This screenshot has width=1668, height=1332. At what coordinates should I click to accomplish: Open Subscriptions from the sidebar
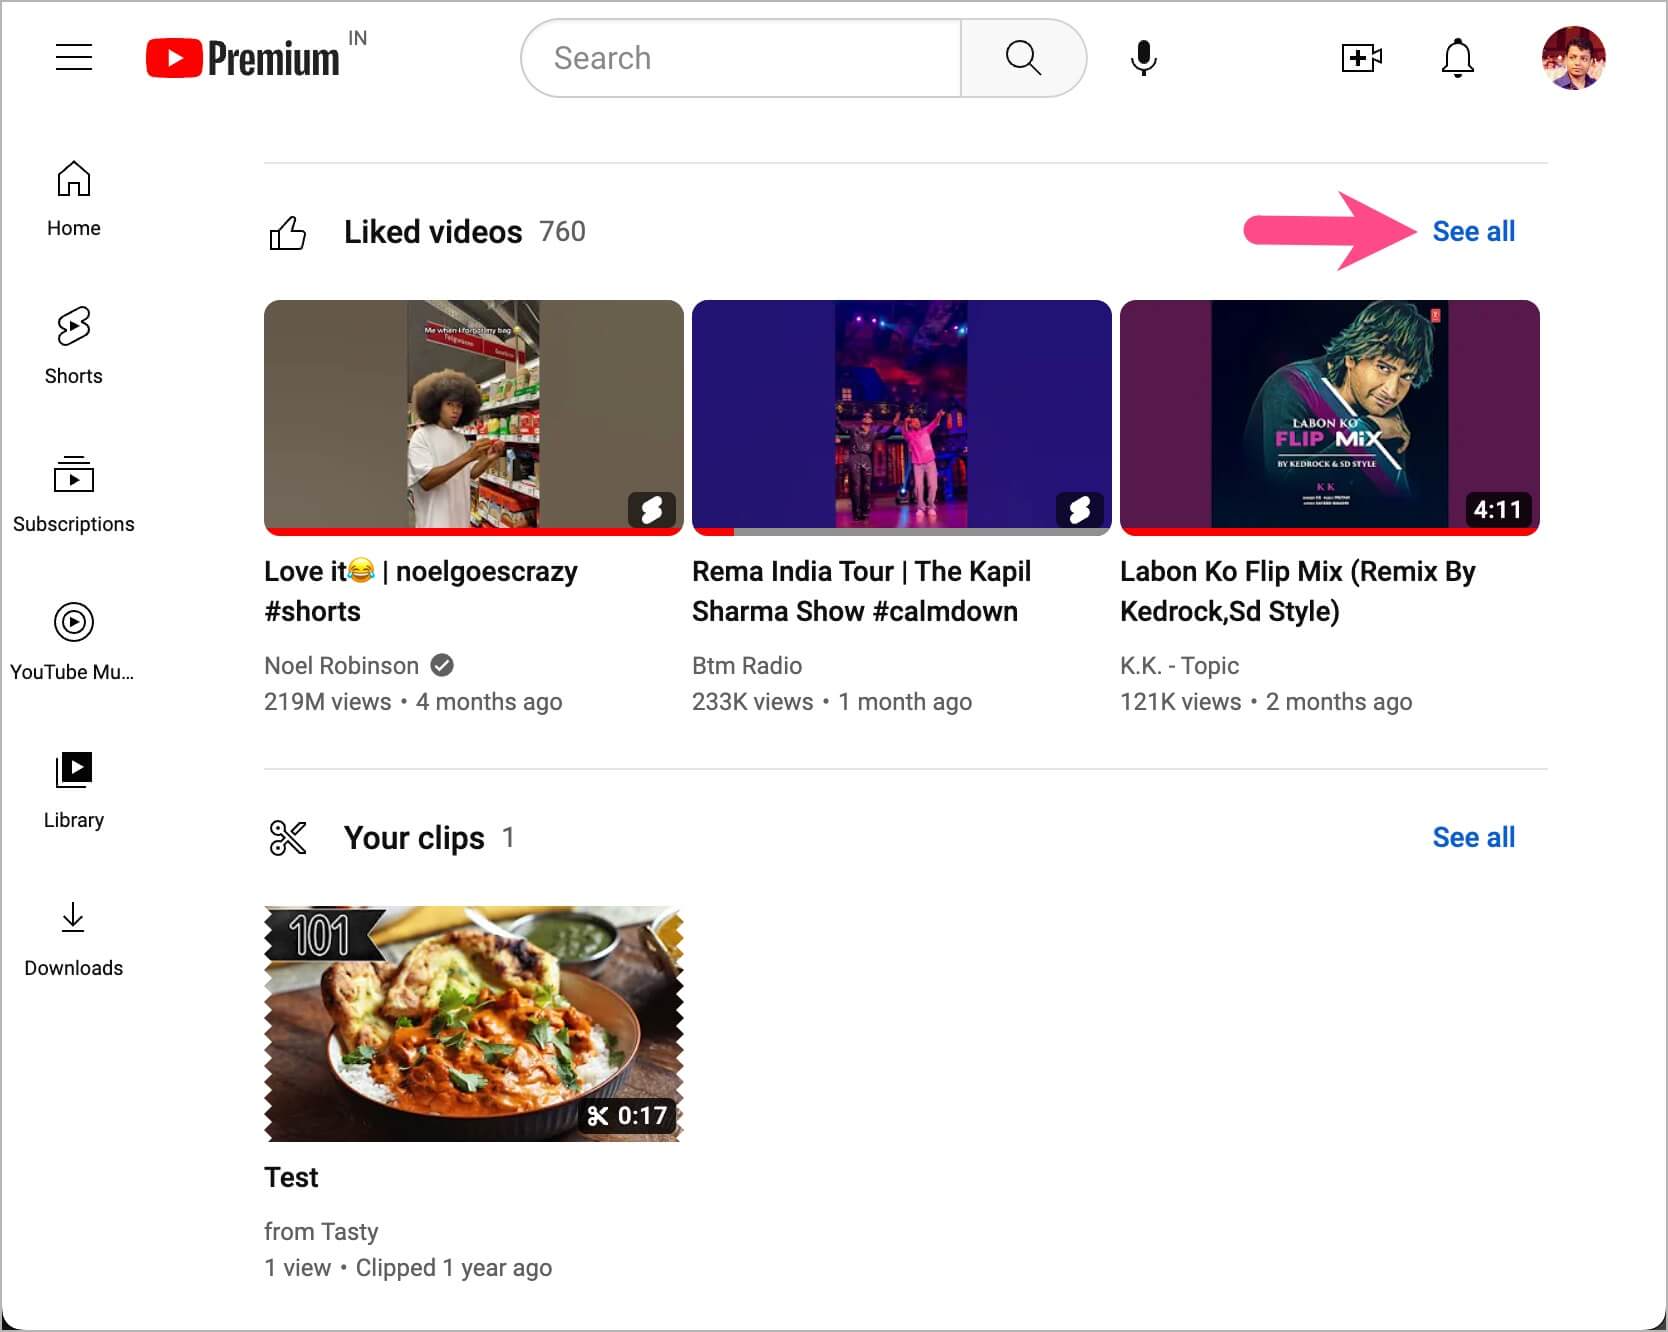74,493
